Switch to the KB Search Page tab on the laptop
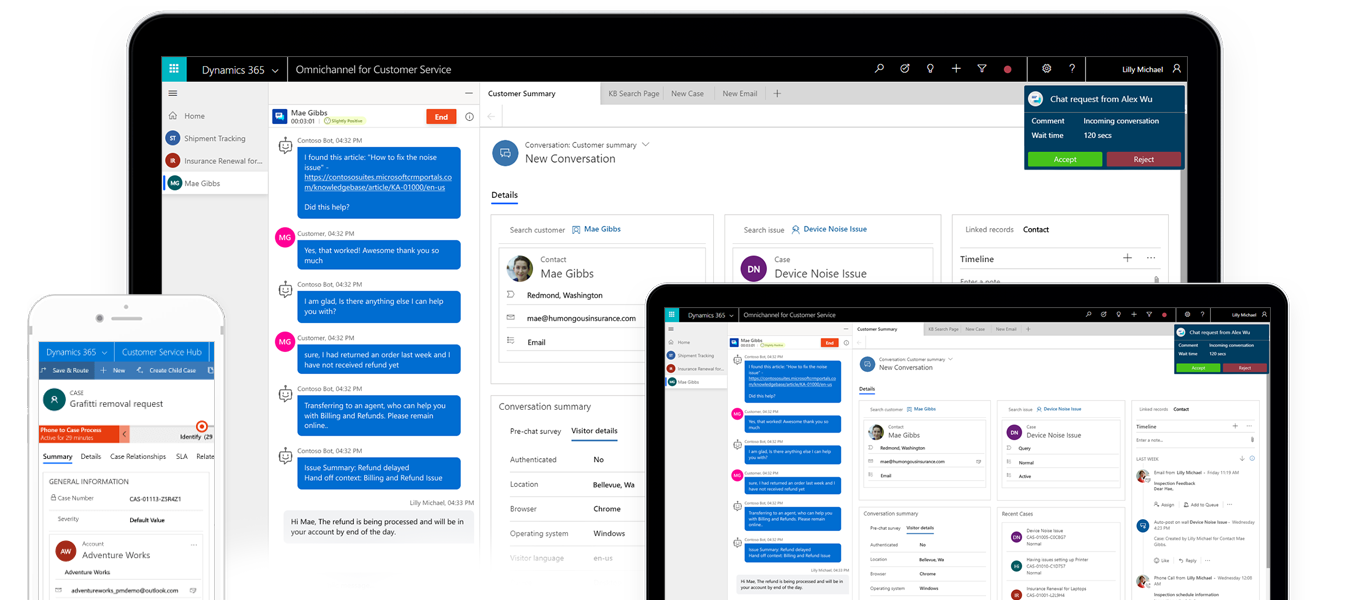1350x600 pixels. pyautogui.click(x=634, y=93)
